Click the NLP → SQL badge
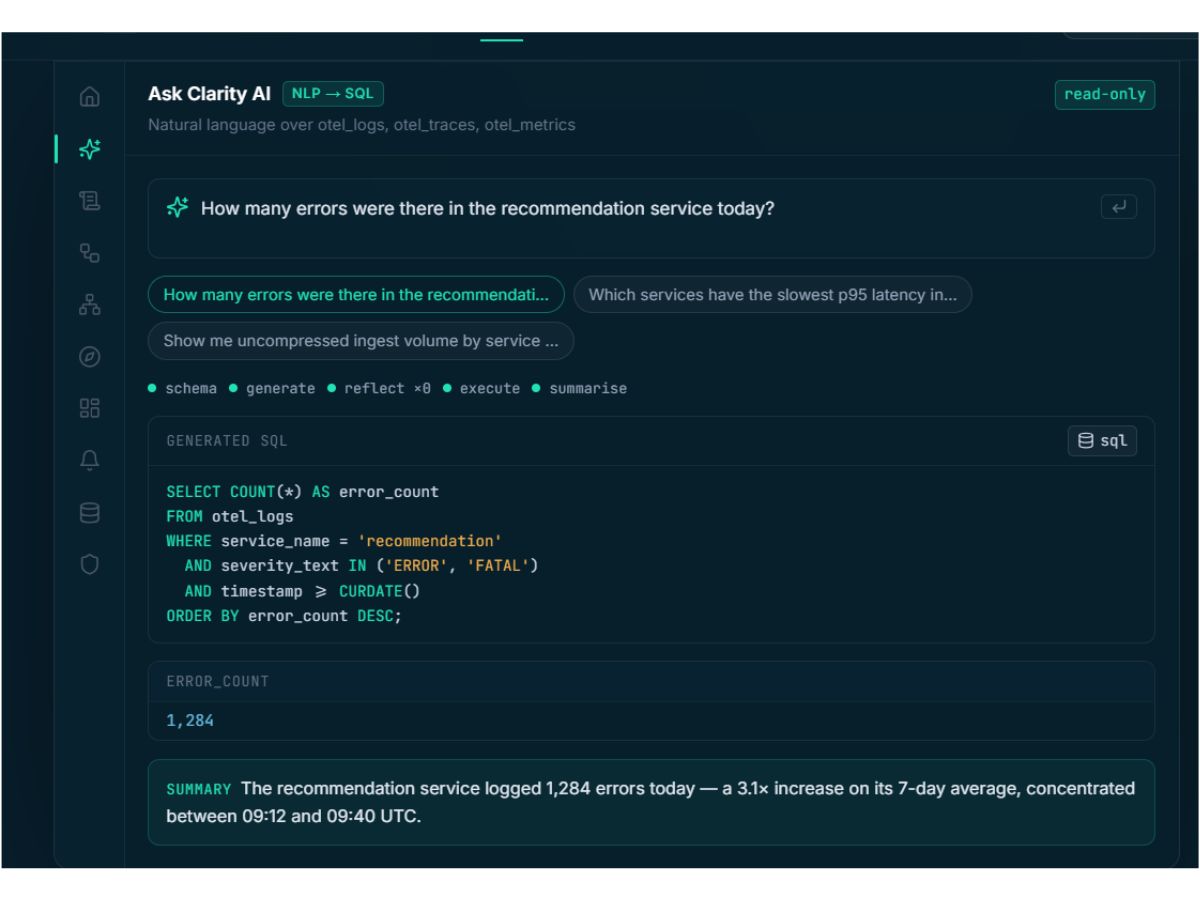 [x=333, y=93]
